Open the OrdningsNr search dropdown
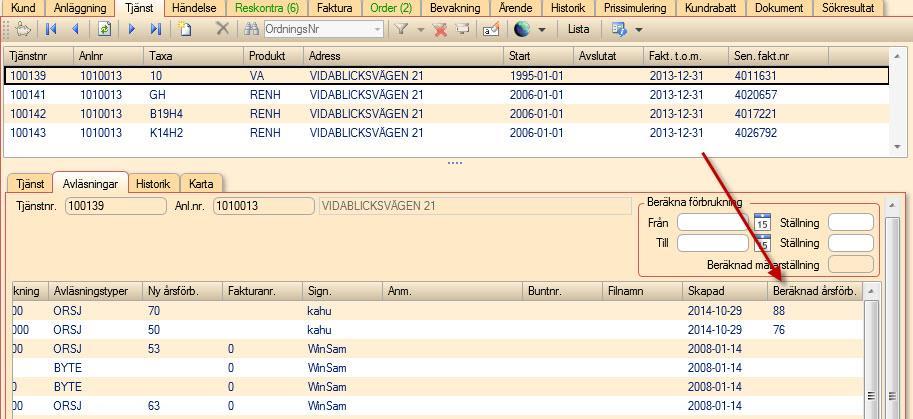The image size is (913, 419). click(x=377, y=29)
